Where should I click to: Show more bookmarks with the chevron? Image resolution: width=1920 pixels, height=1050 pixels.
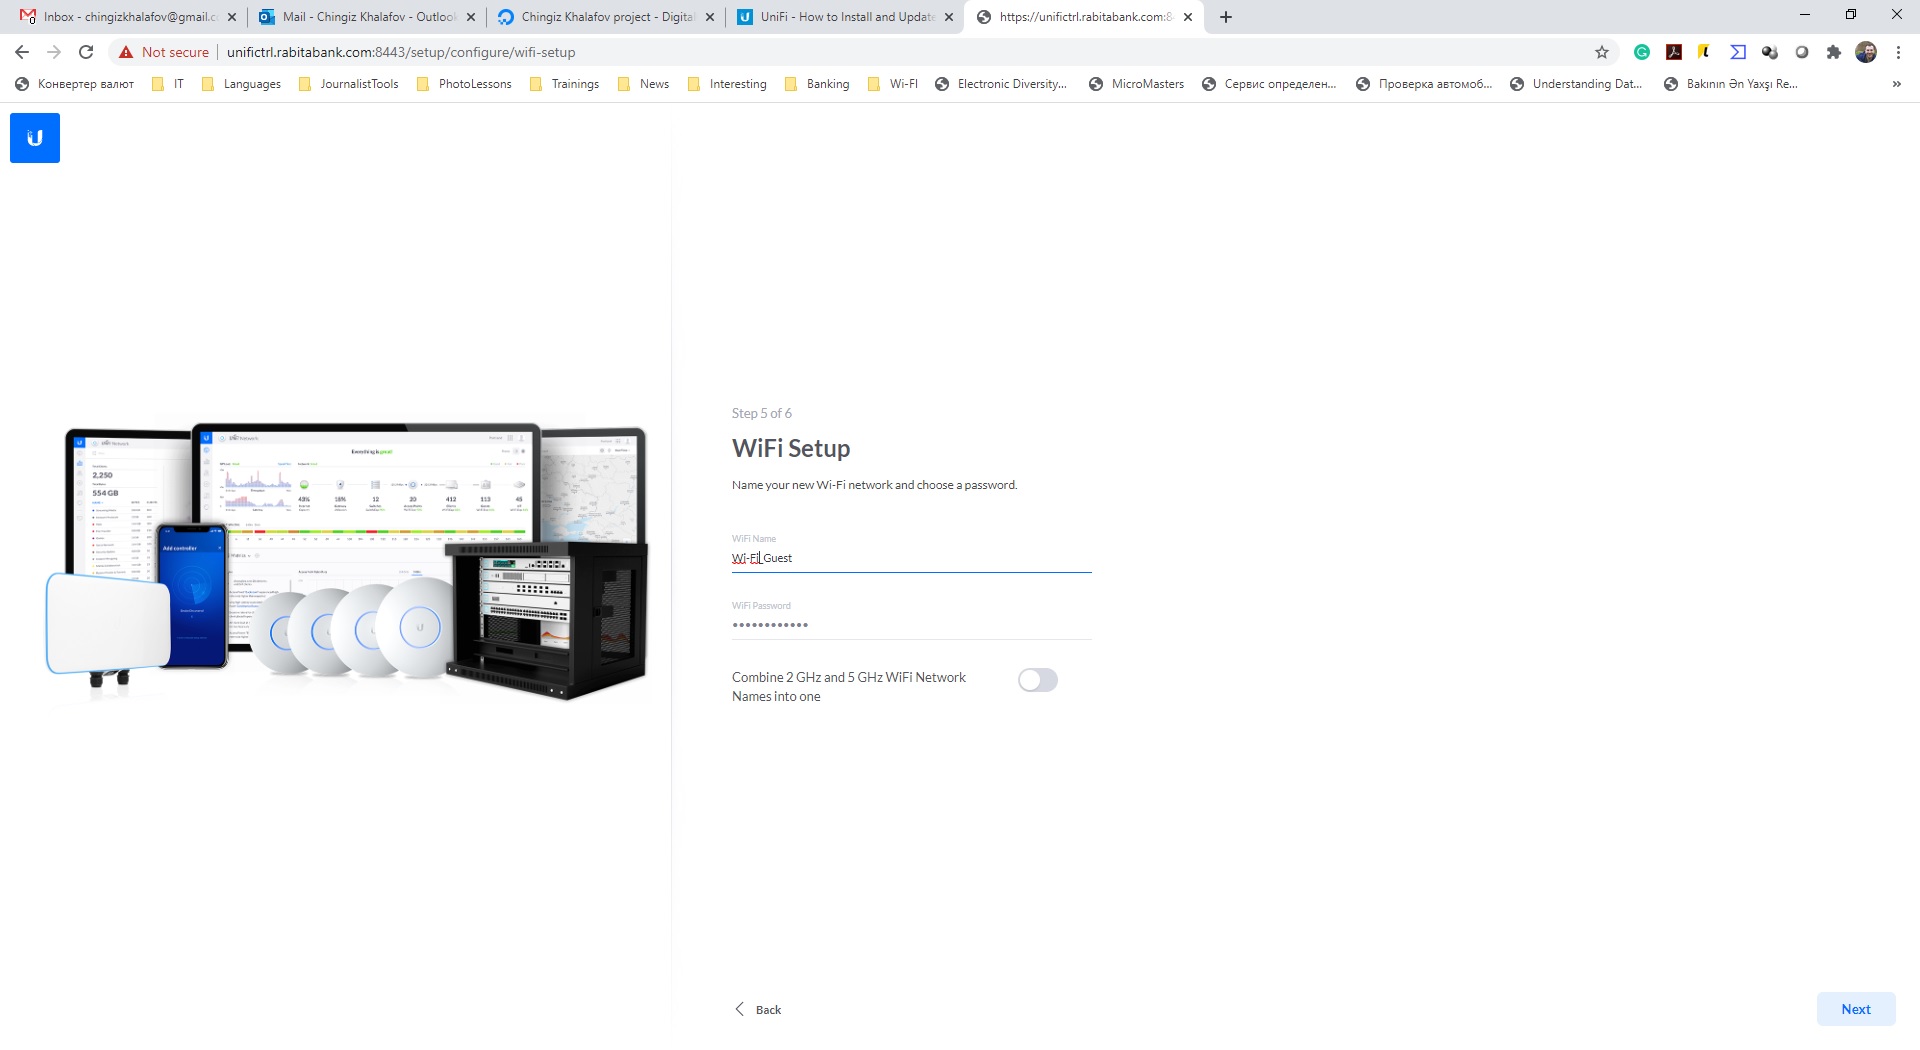[1897, 84]
